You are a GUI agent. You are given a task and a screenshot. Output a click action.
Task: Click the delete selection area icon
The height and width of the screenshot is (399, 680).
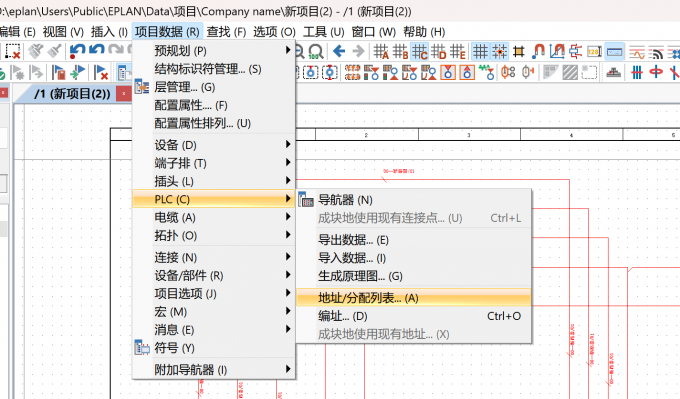pos(12,51)
